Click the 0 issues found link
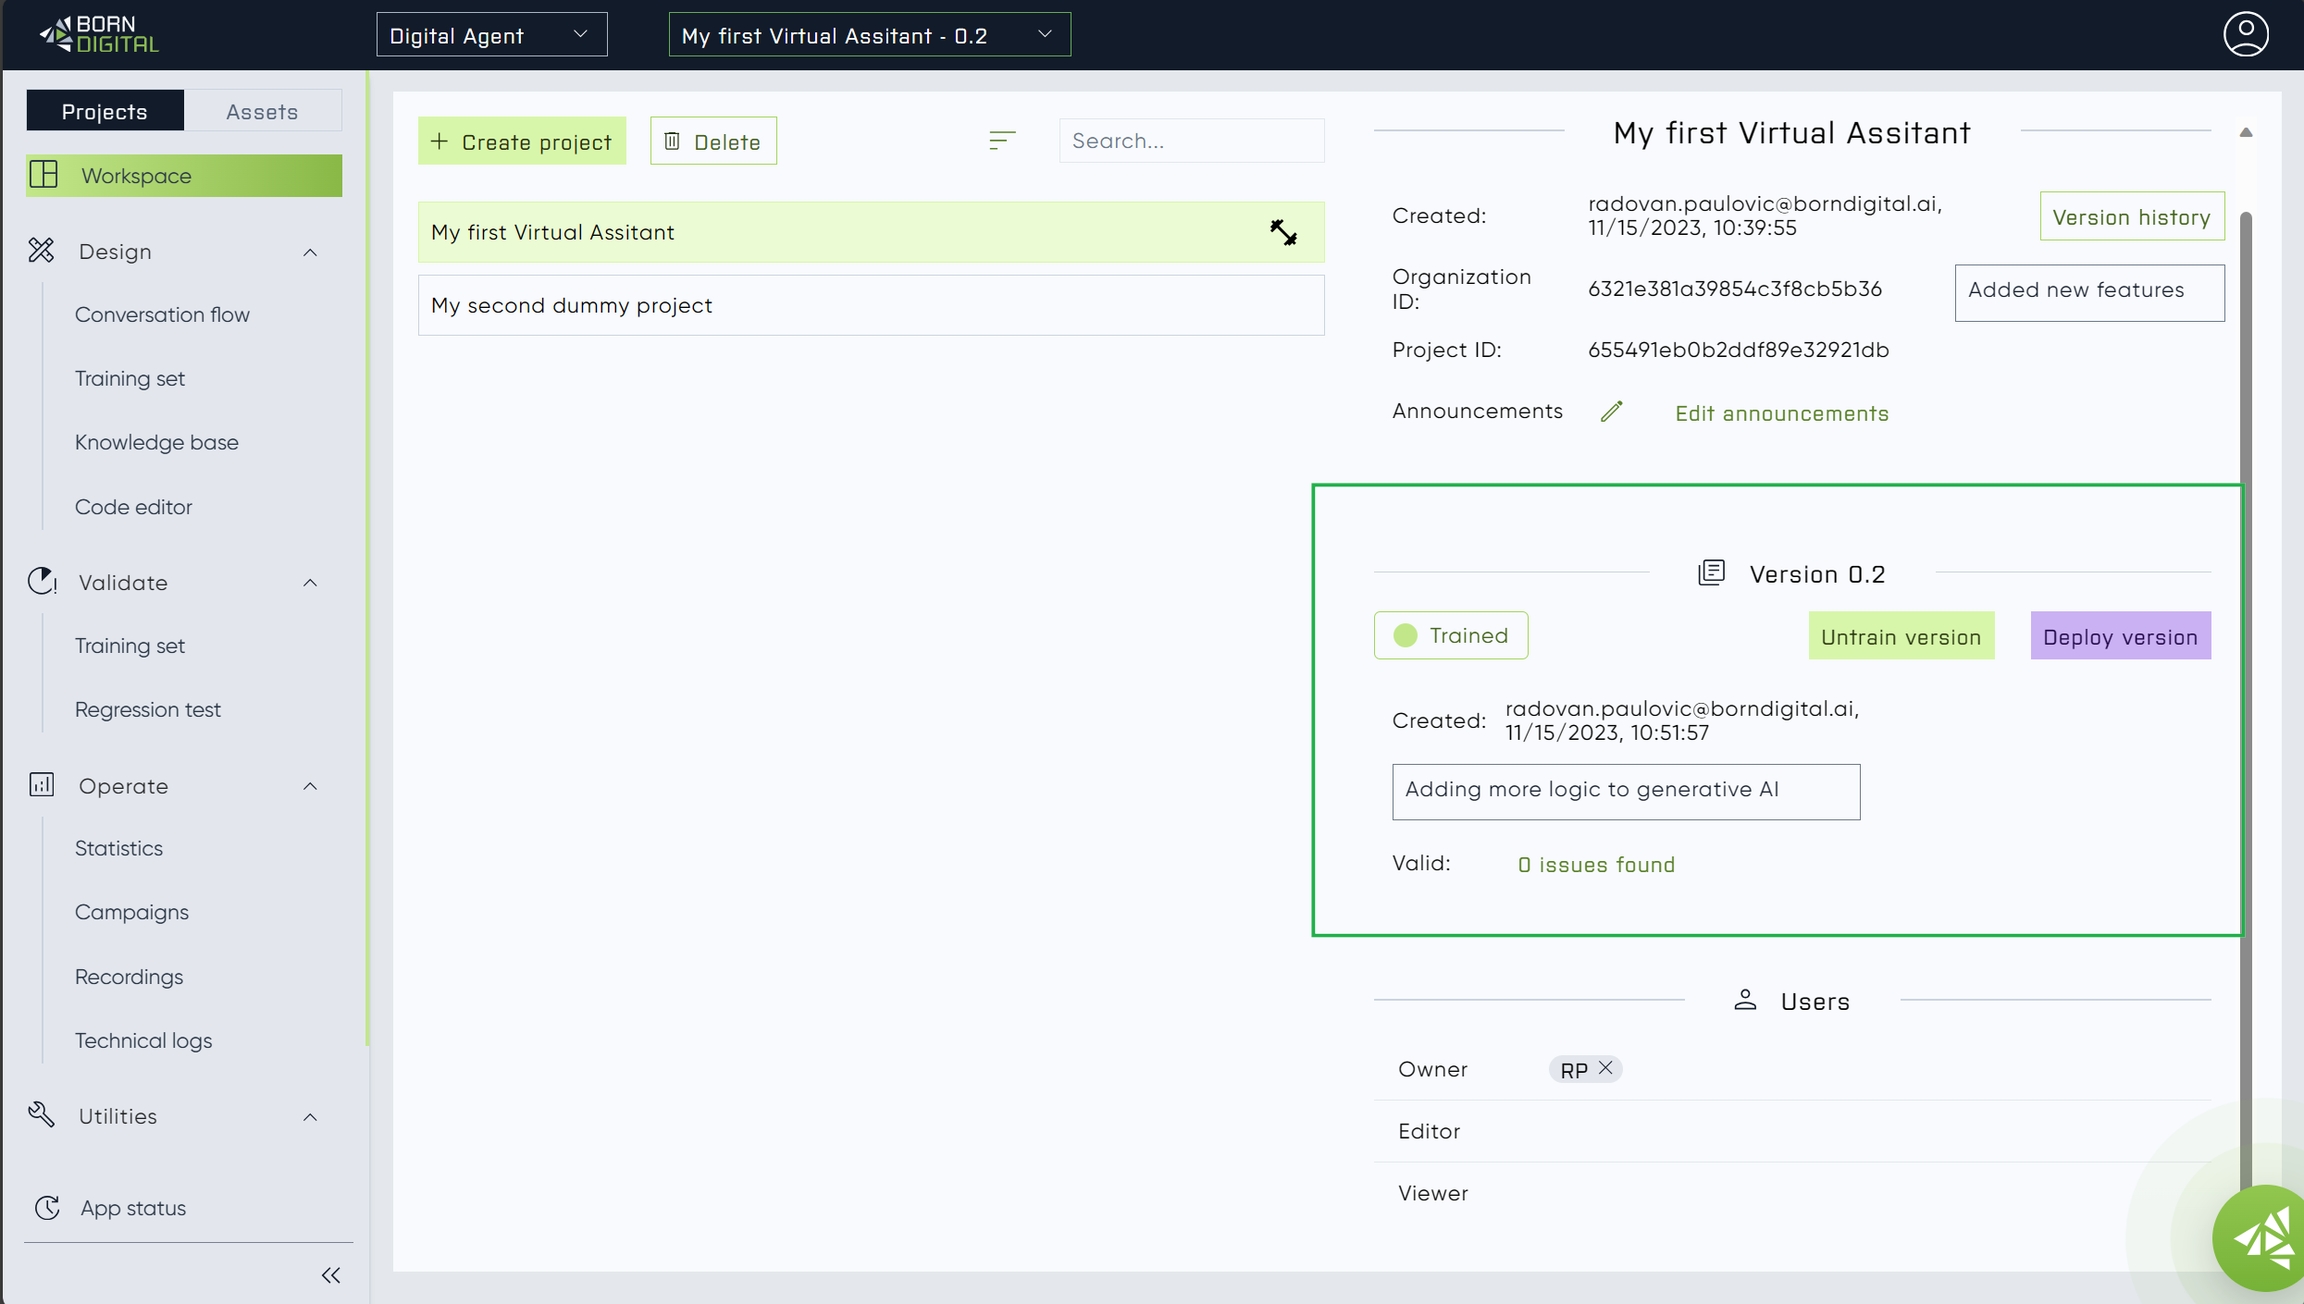The image size is (2304, 1304). [x=1596, y=865]
